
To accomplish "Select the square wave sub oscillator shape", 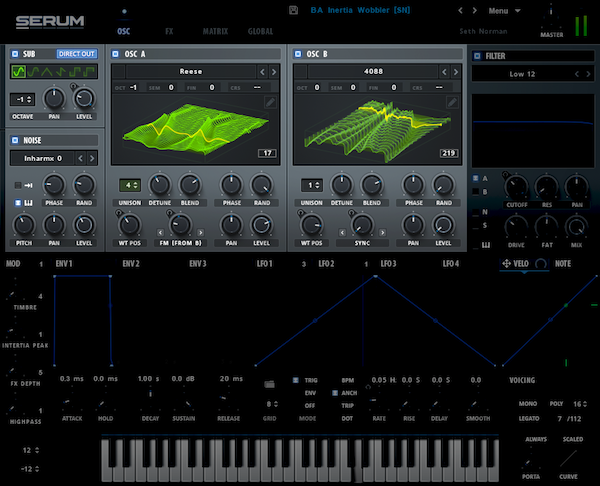I will tap(75, 72).
